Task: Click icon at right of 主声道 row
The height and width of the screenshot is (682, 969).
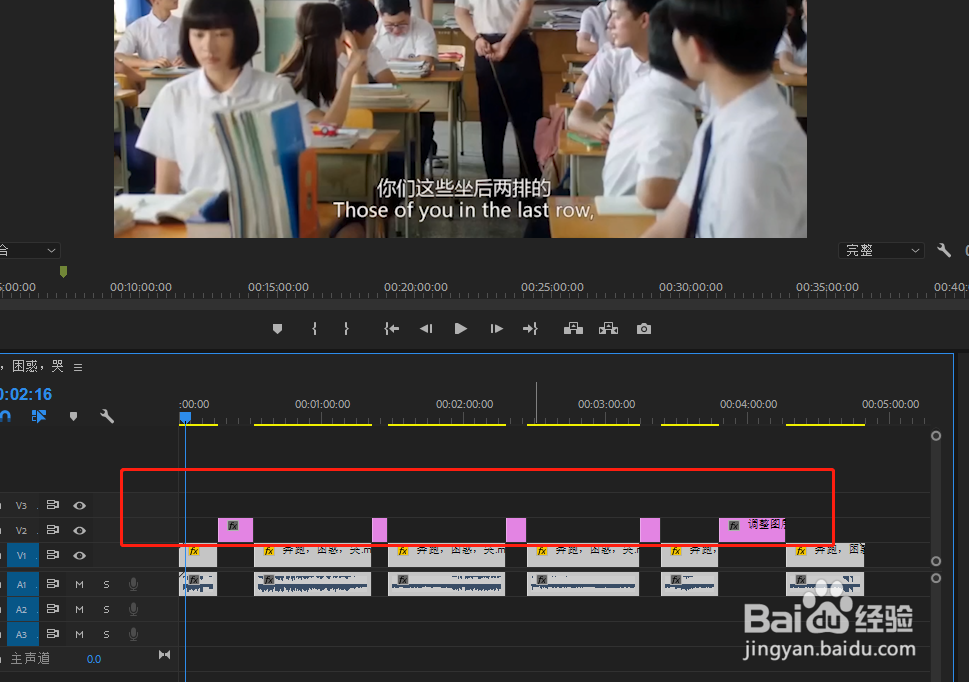Action: (164, 655)
